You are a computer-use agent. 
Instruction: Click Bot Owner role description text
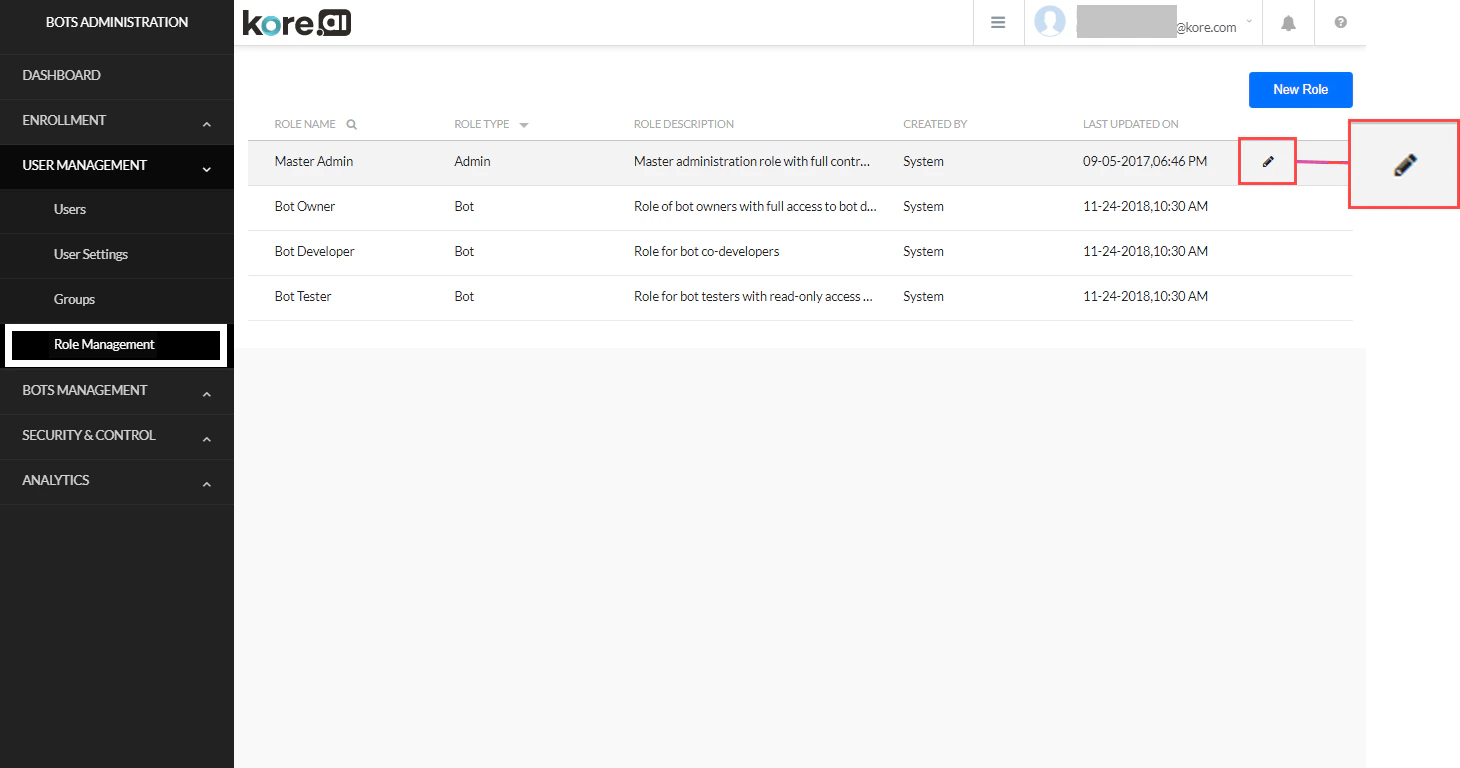(x=756, y=206)
